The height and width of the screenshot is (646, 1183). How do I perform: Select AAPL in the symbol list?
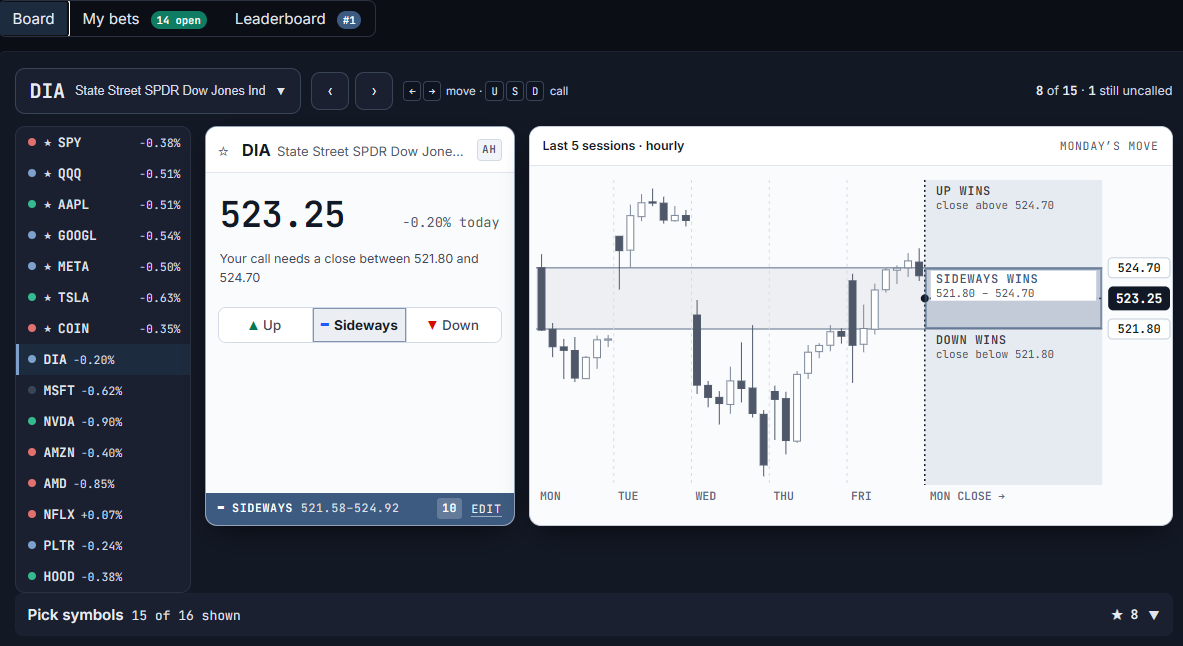(103, 205)
